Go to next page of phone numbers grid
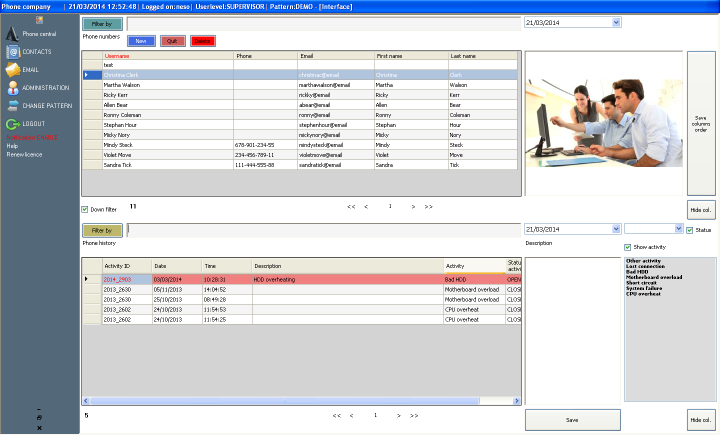720x435 pixels. 413,207
